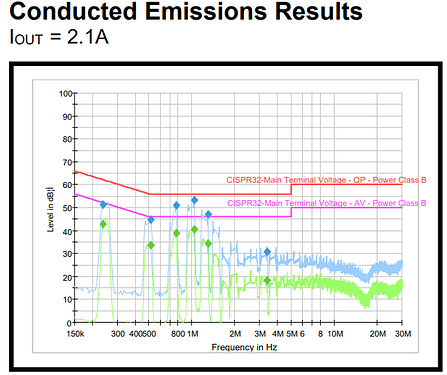Image resolution: width=447 pixels, height=375 pixels.
Task: Click the green diamond marker near 1M
Action: tap(195, 229)
